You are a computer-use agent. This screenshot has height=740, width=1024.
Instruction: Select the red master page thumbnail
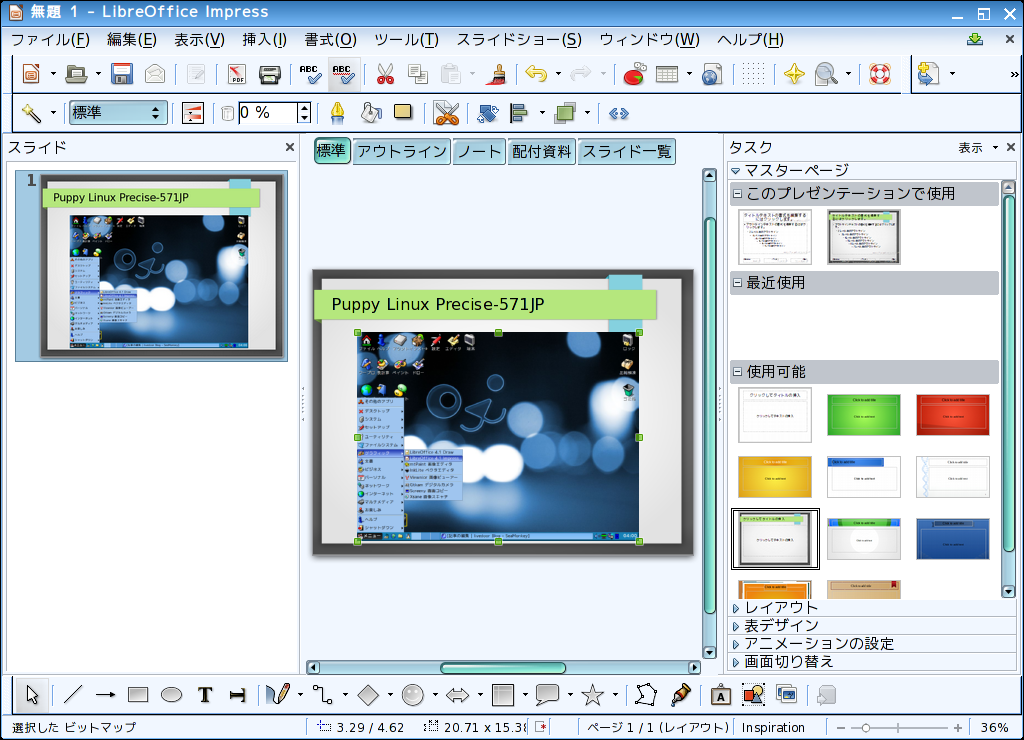[x=953, y=415]
